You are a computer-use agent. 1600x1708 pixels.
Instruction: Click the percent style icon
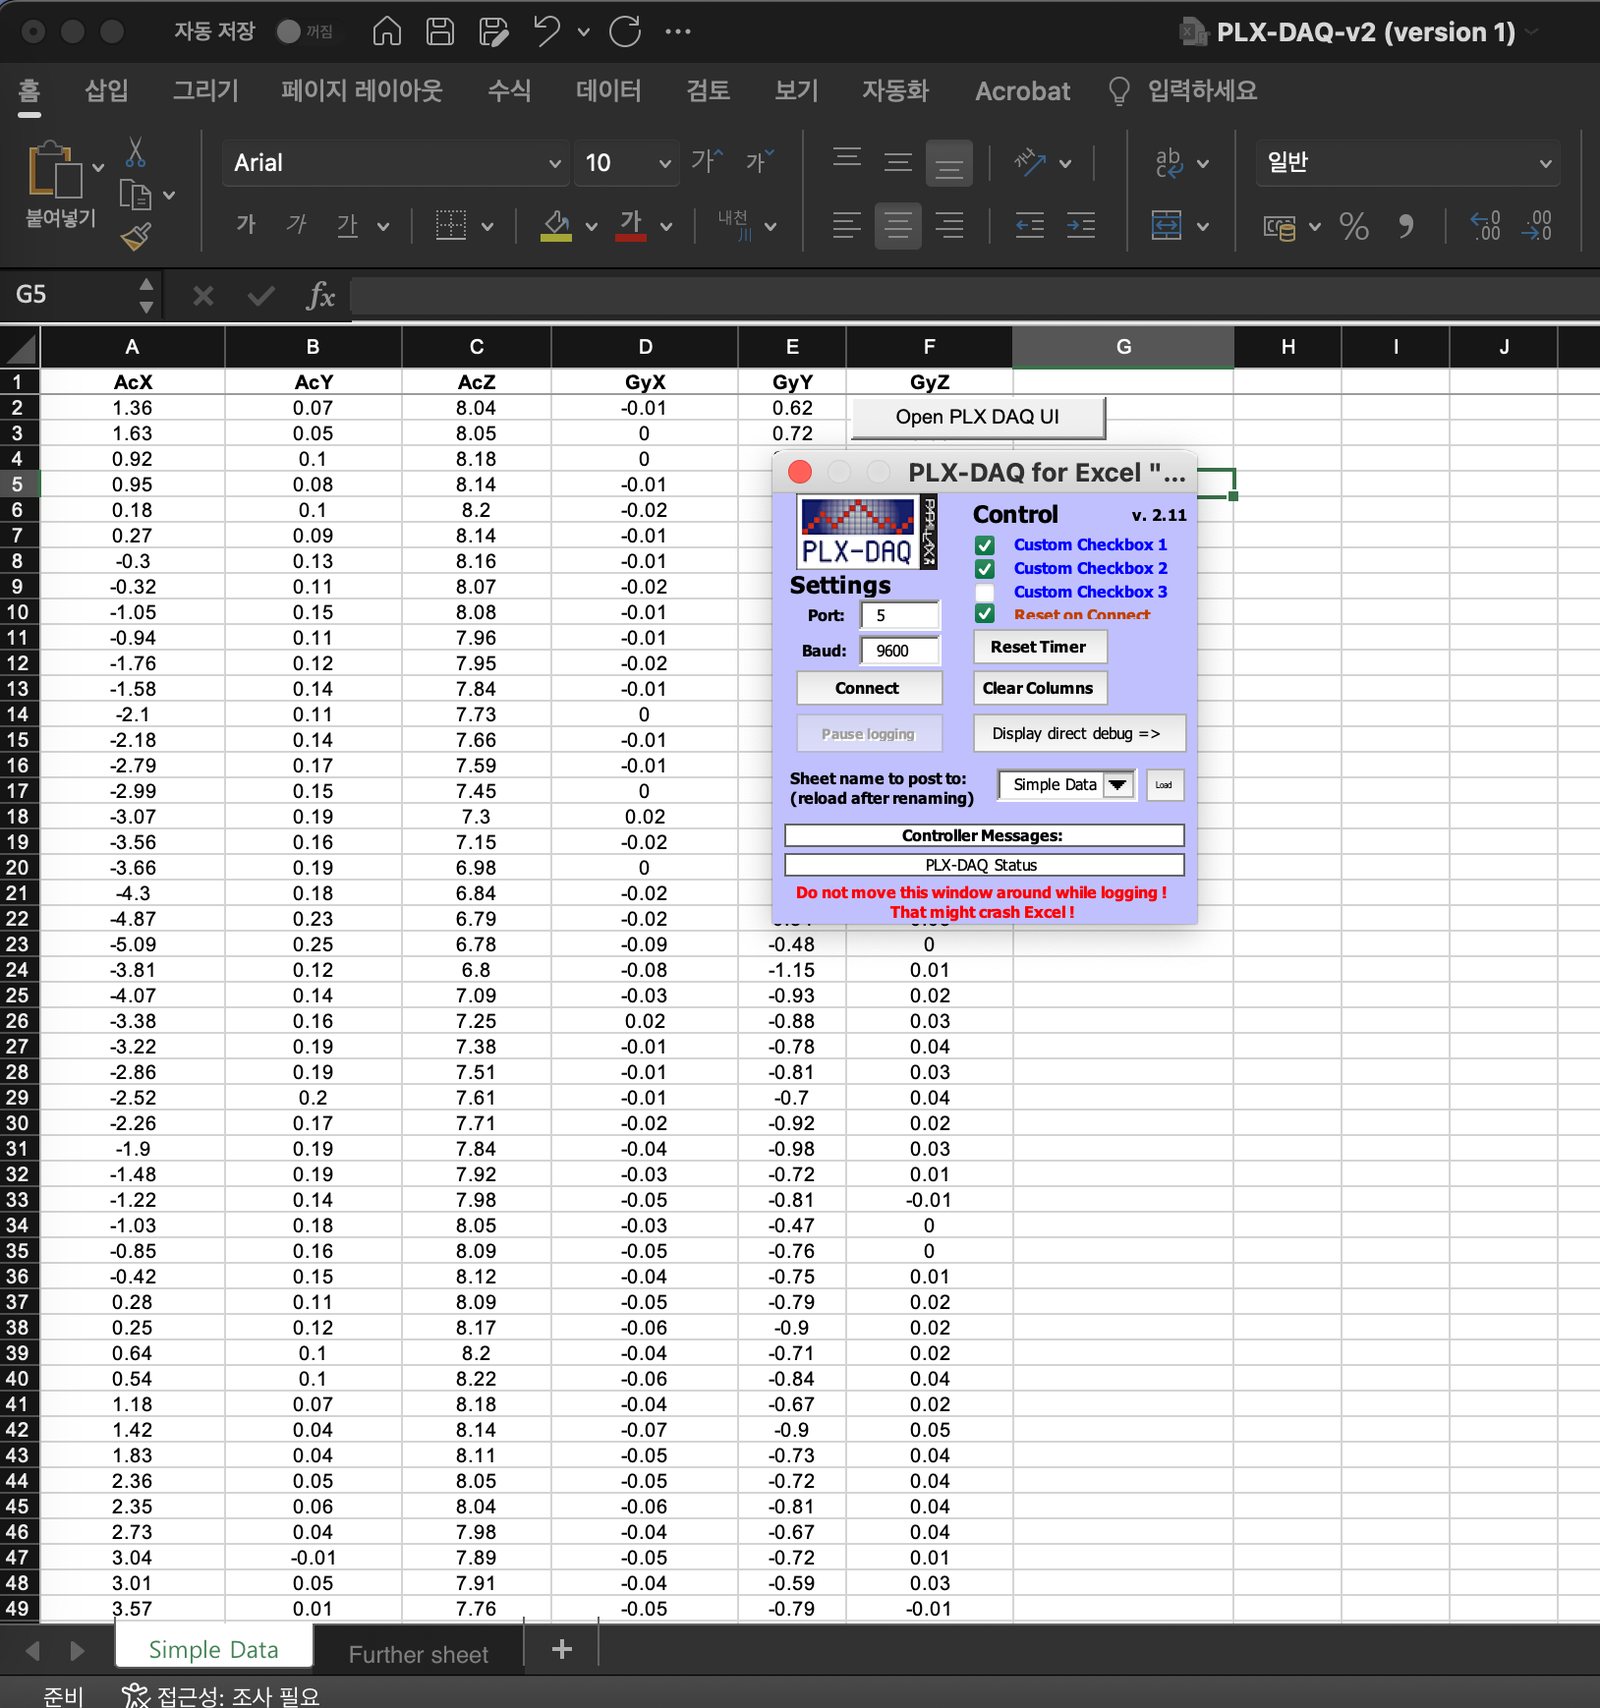point(1354,226)
